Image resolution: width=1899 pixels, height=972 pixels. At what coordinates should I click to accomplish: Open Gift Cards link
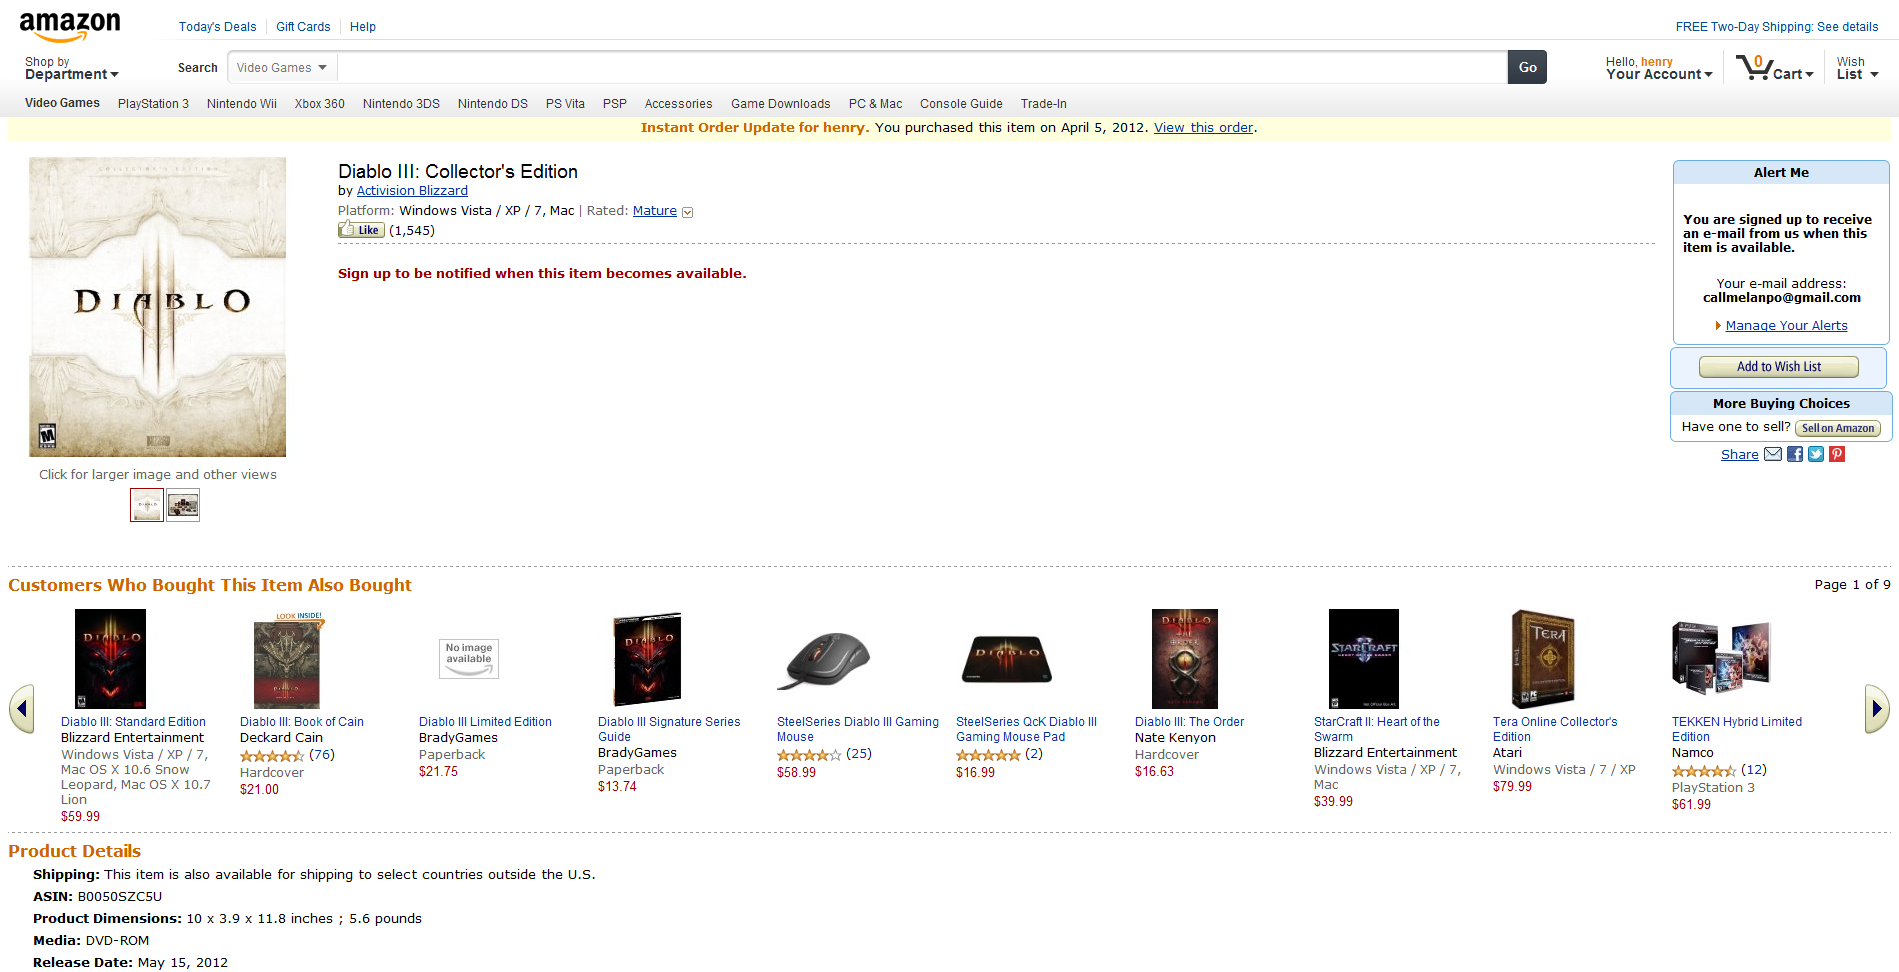tap(303, 27)
